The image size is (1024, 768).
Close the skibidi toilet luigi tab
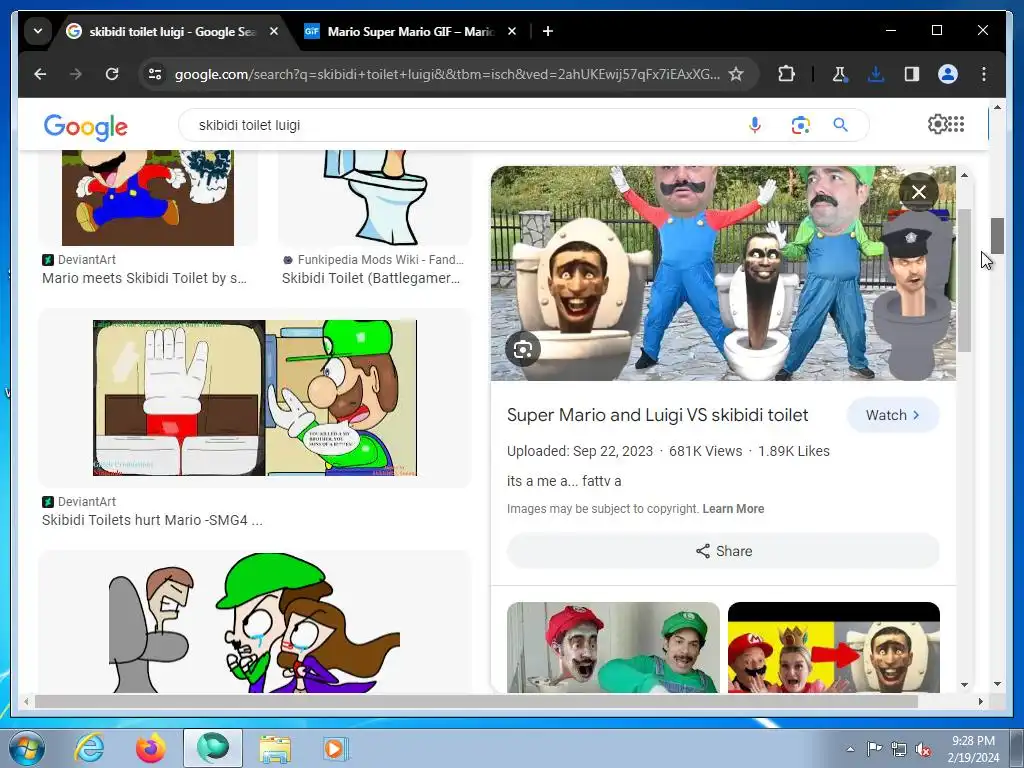tap(274, 31)
